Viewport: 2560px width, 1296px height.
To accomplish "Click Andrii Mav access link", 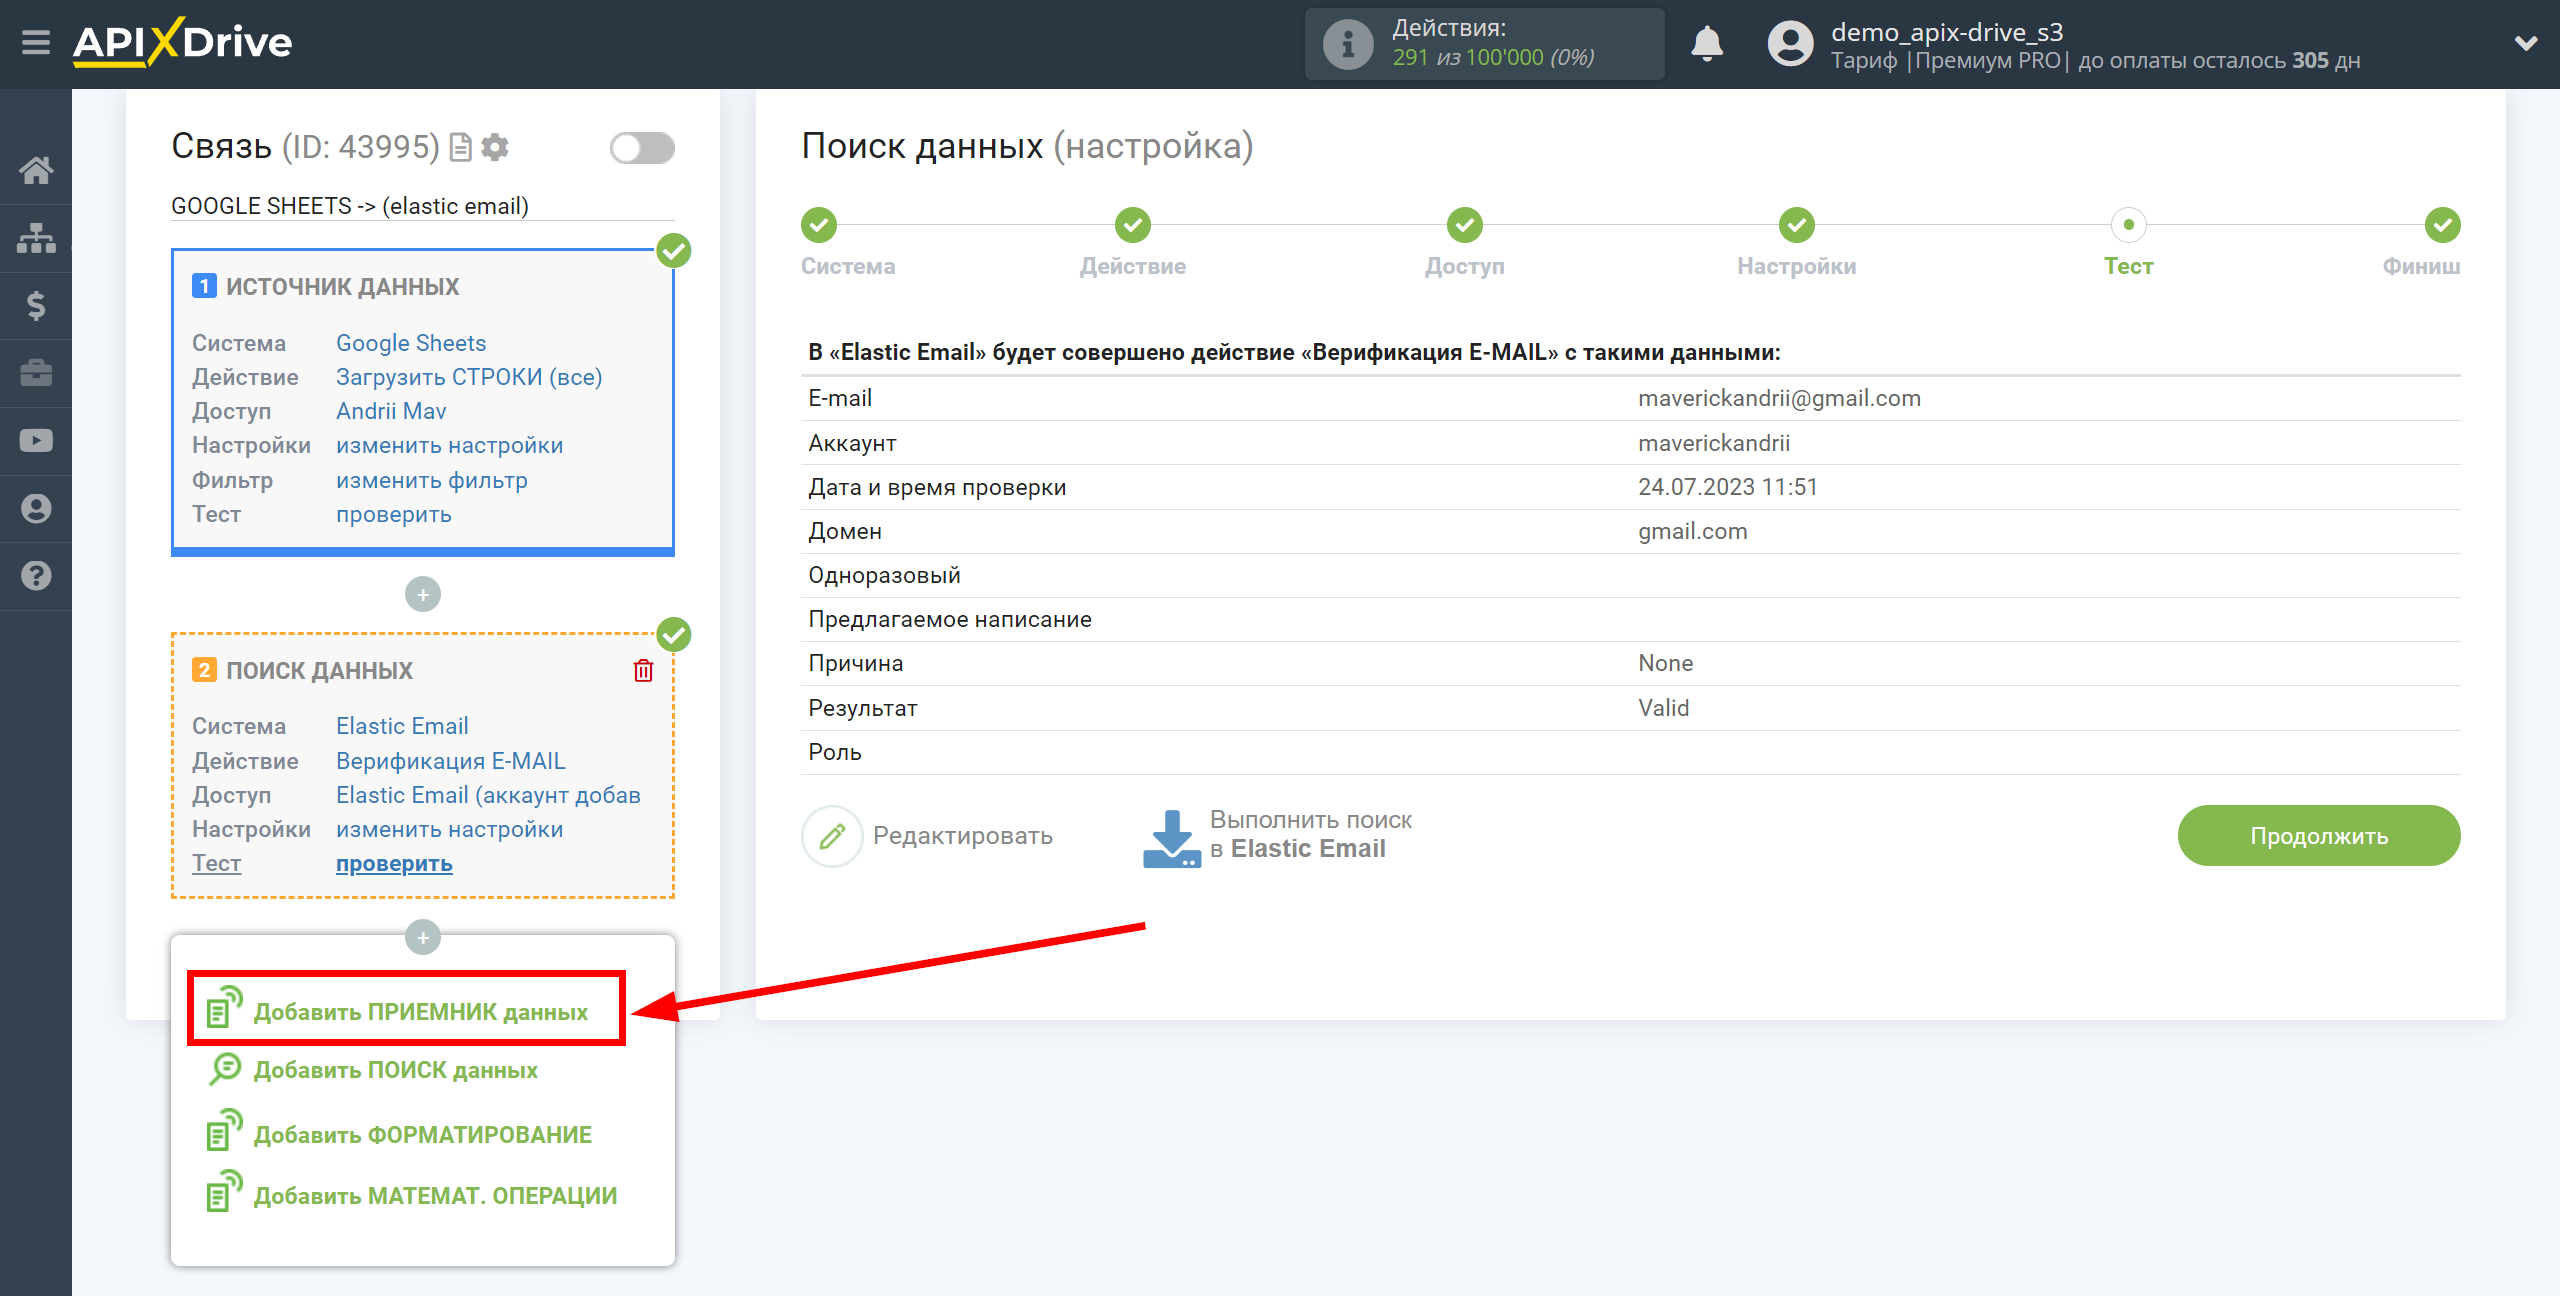I will [x=391, y=411].
